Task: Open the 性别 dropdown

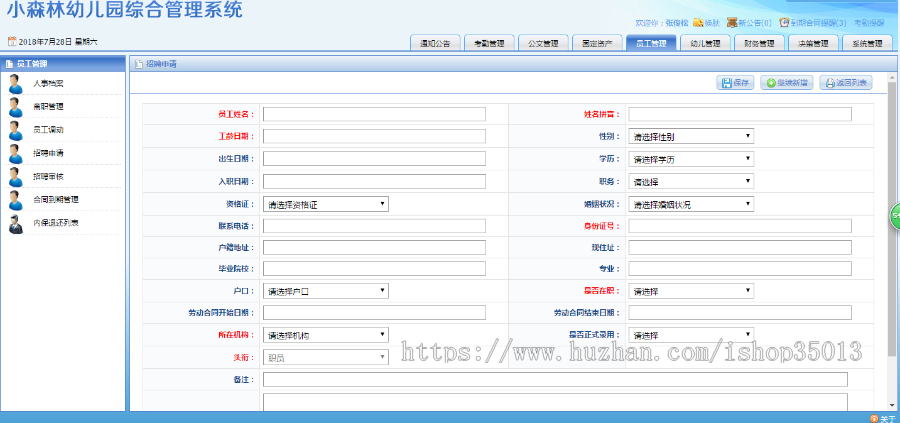Action: pyautogui.click(x=691, y=137)
